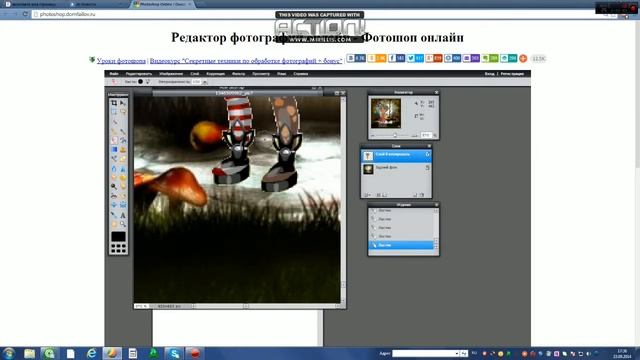Open the Видеокурс photo processing link

[x=246, y=61]
